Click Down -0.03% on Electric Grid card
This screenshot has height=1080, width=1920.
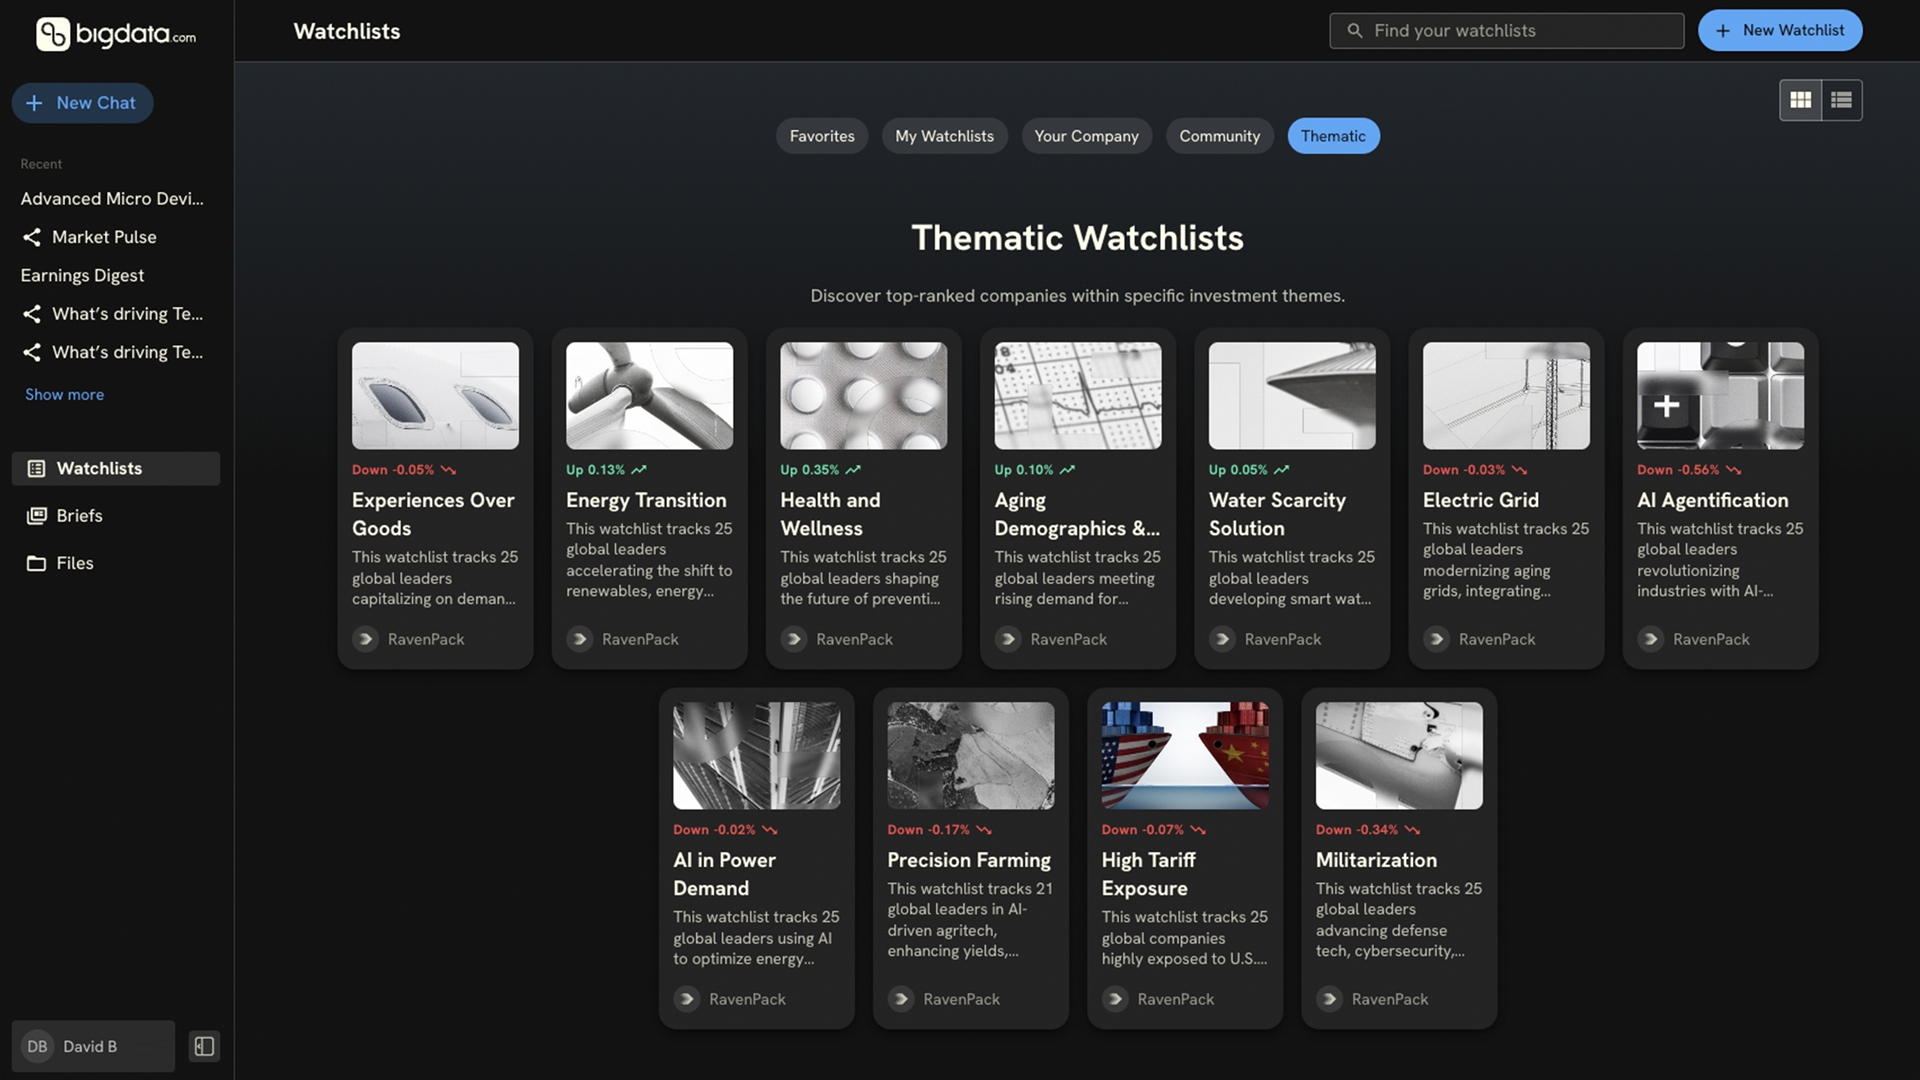tap(1463, 470)
